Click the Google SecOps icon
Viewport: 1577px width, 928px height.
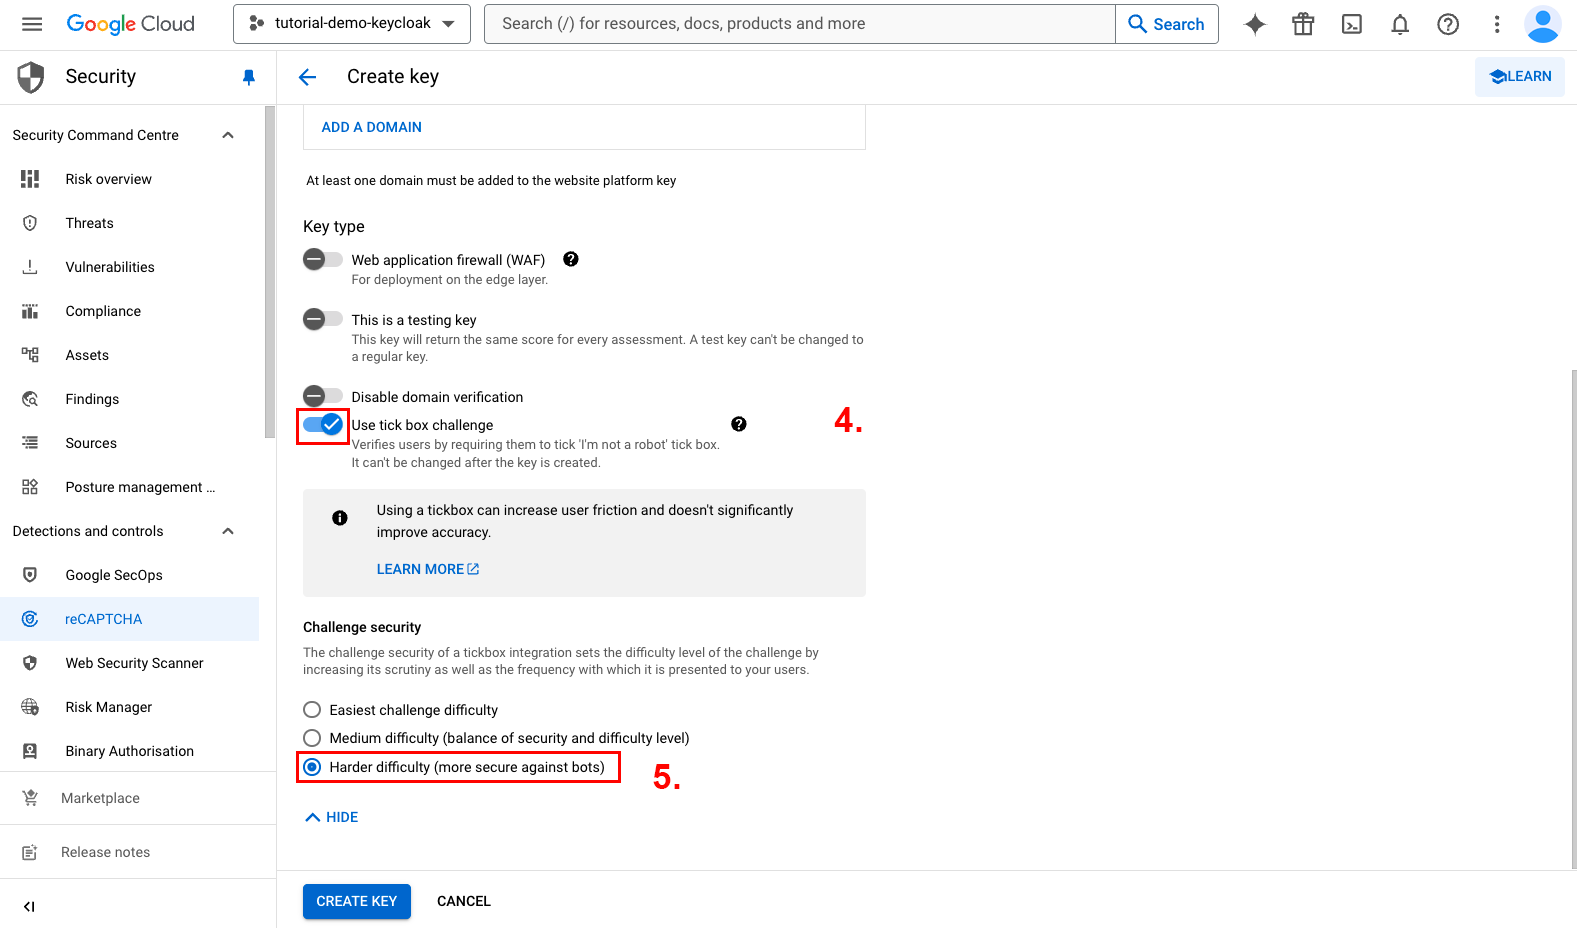click(30, 575)
